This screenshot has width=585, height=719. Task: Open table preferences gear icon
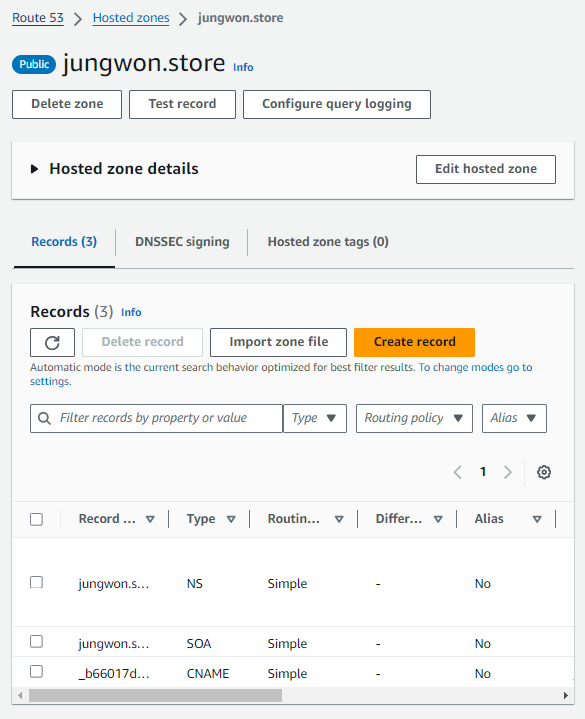tap(544, 472)
